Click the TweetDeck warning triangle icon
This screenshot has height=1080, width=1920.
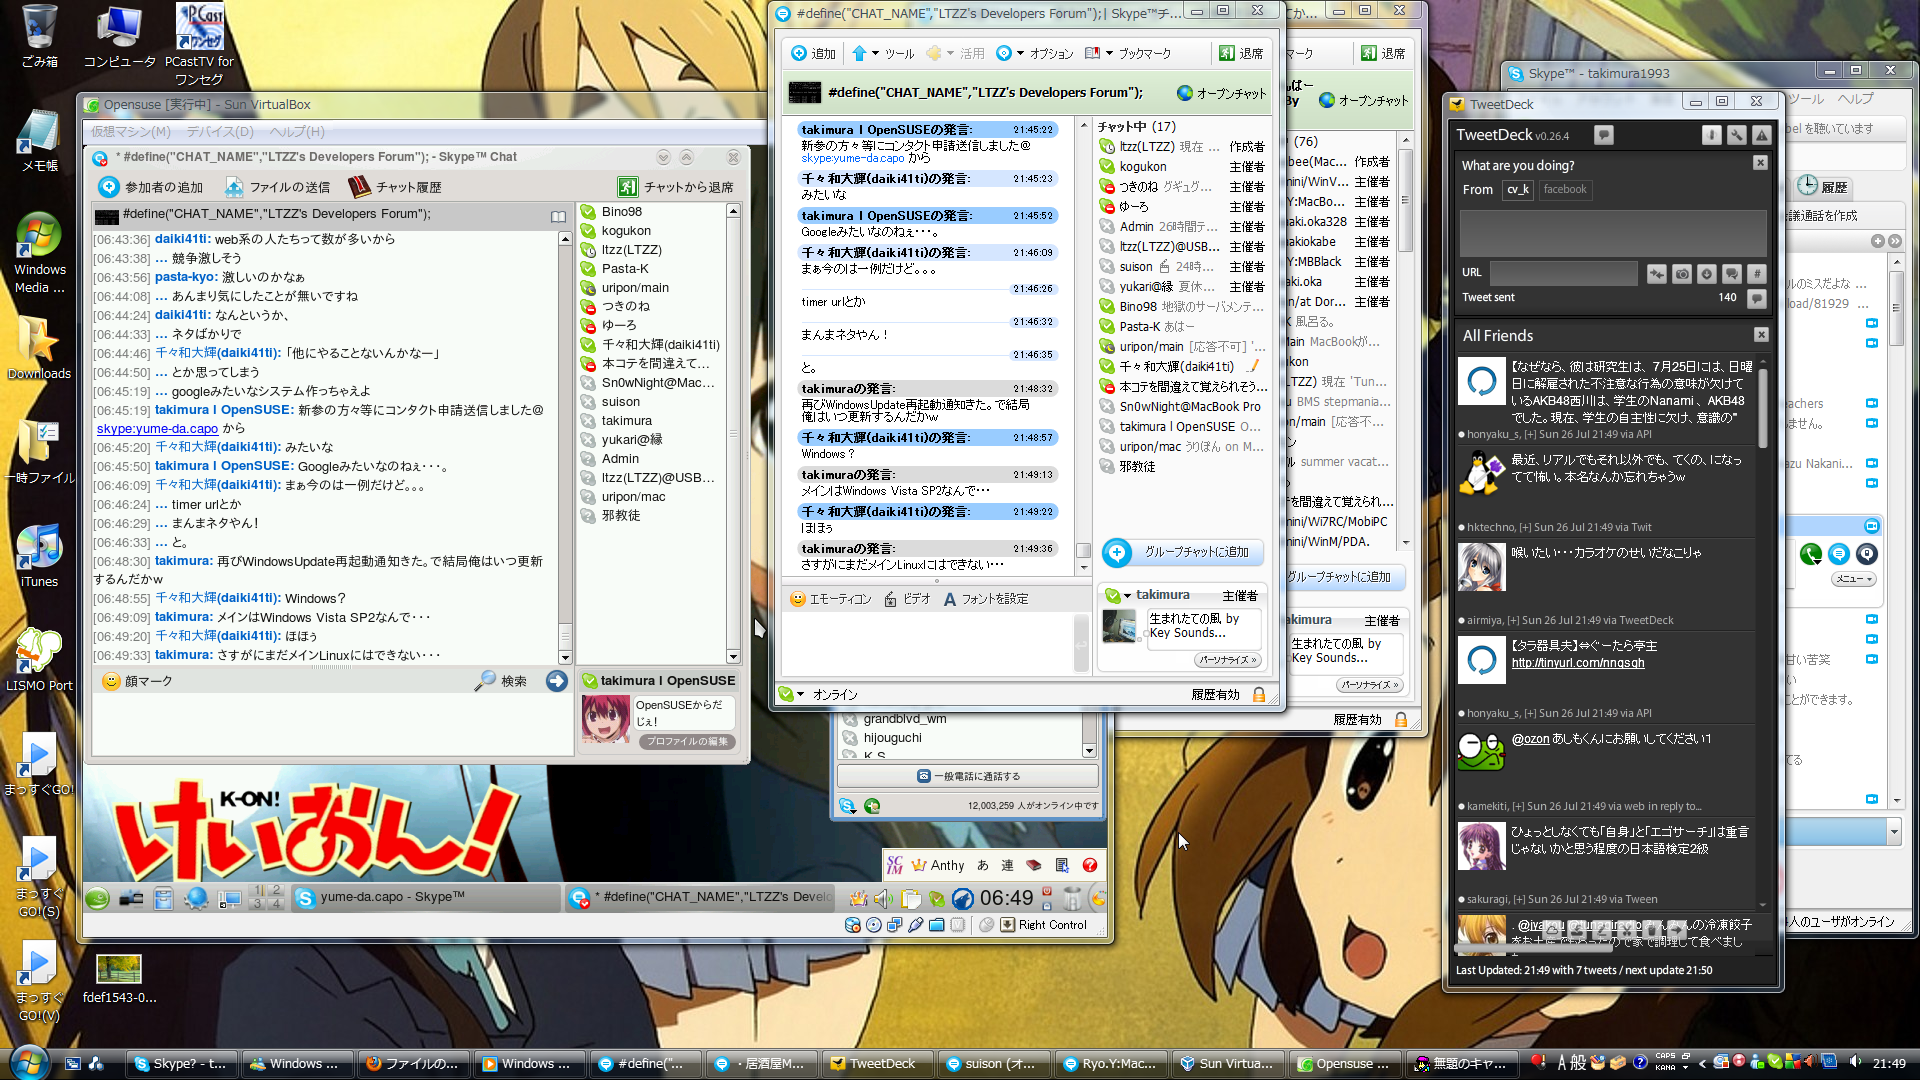click(x=1762, y=135)
